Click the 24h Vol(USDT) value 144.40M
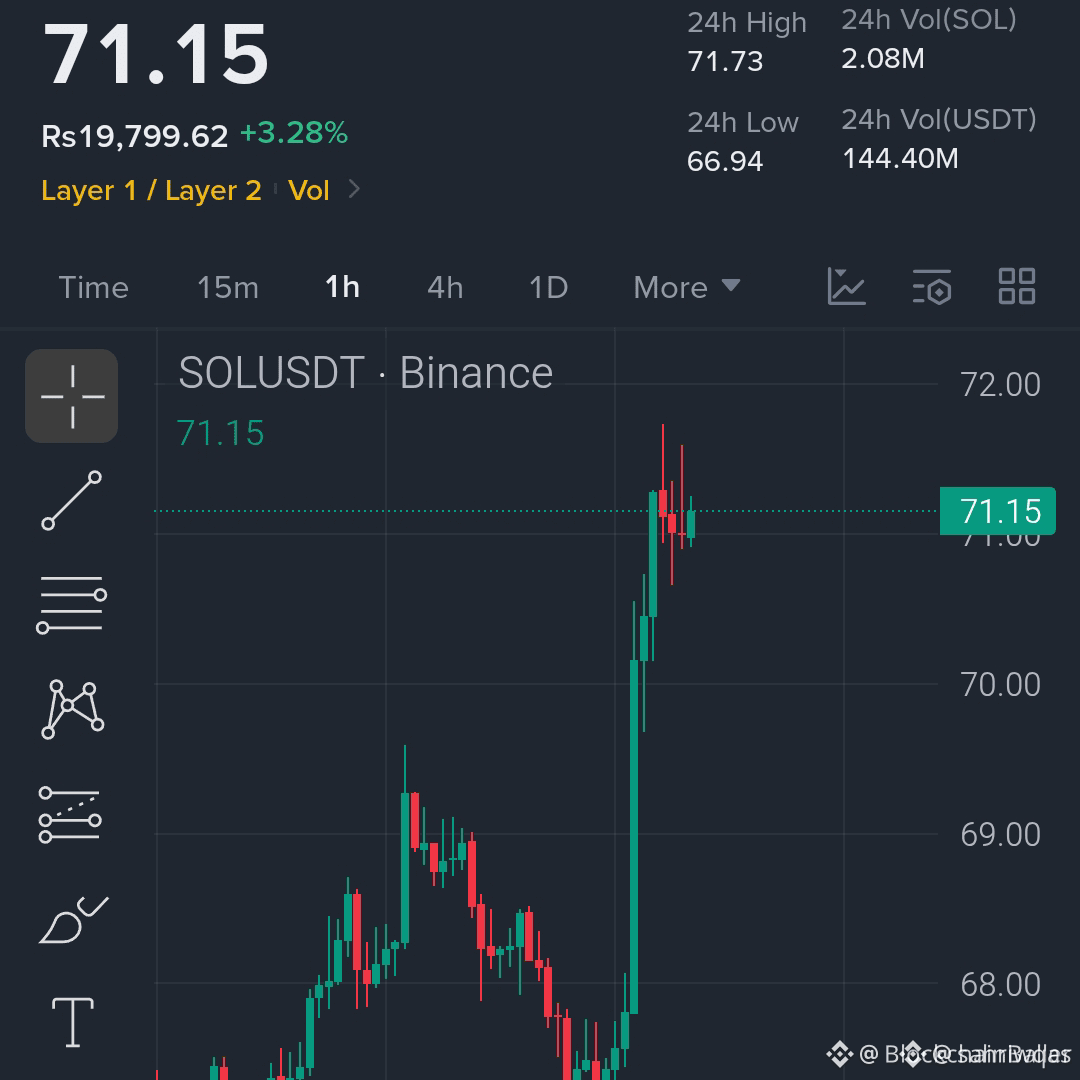 pos(900,158)
